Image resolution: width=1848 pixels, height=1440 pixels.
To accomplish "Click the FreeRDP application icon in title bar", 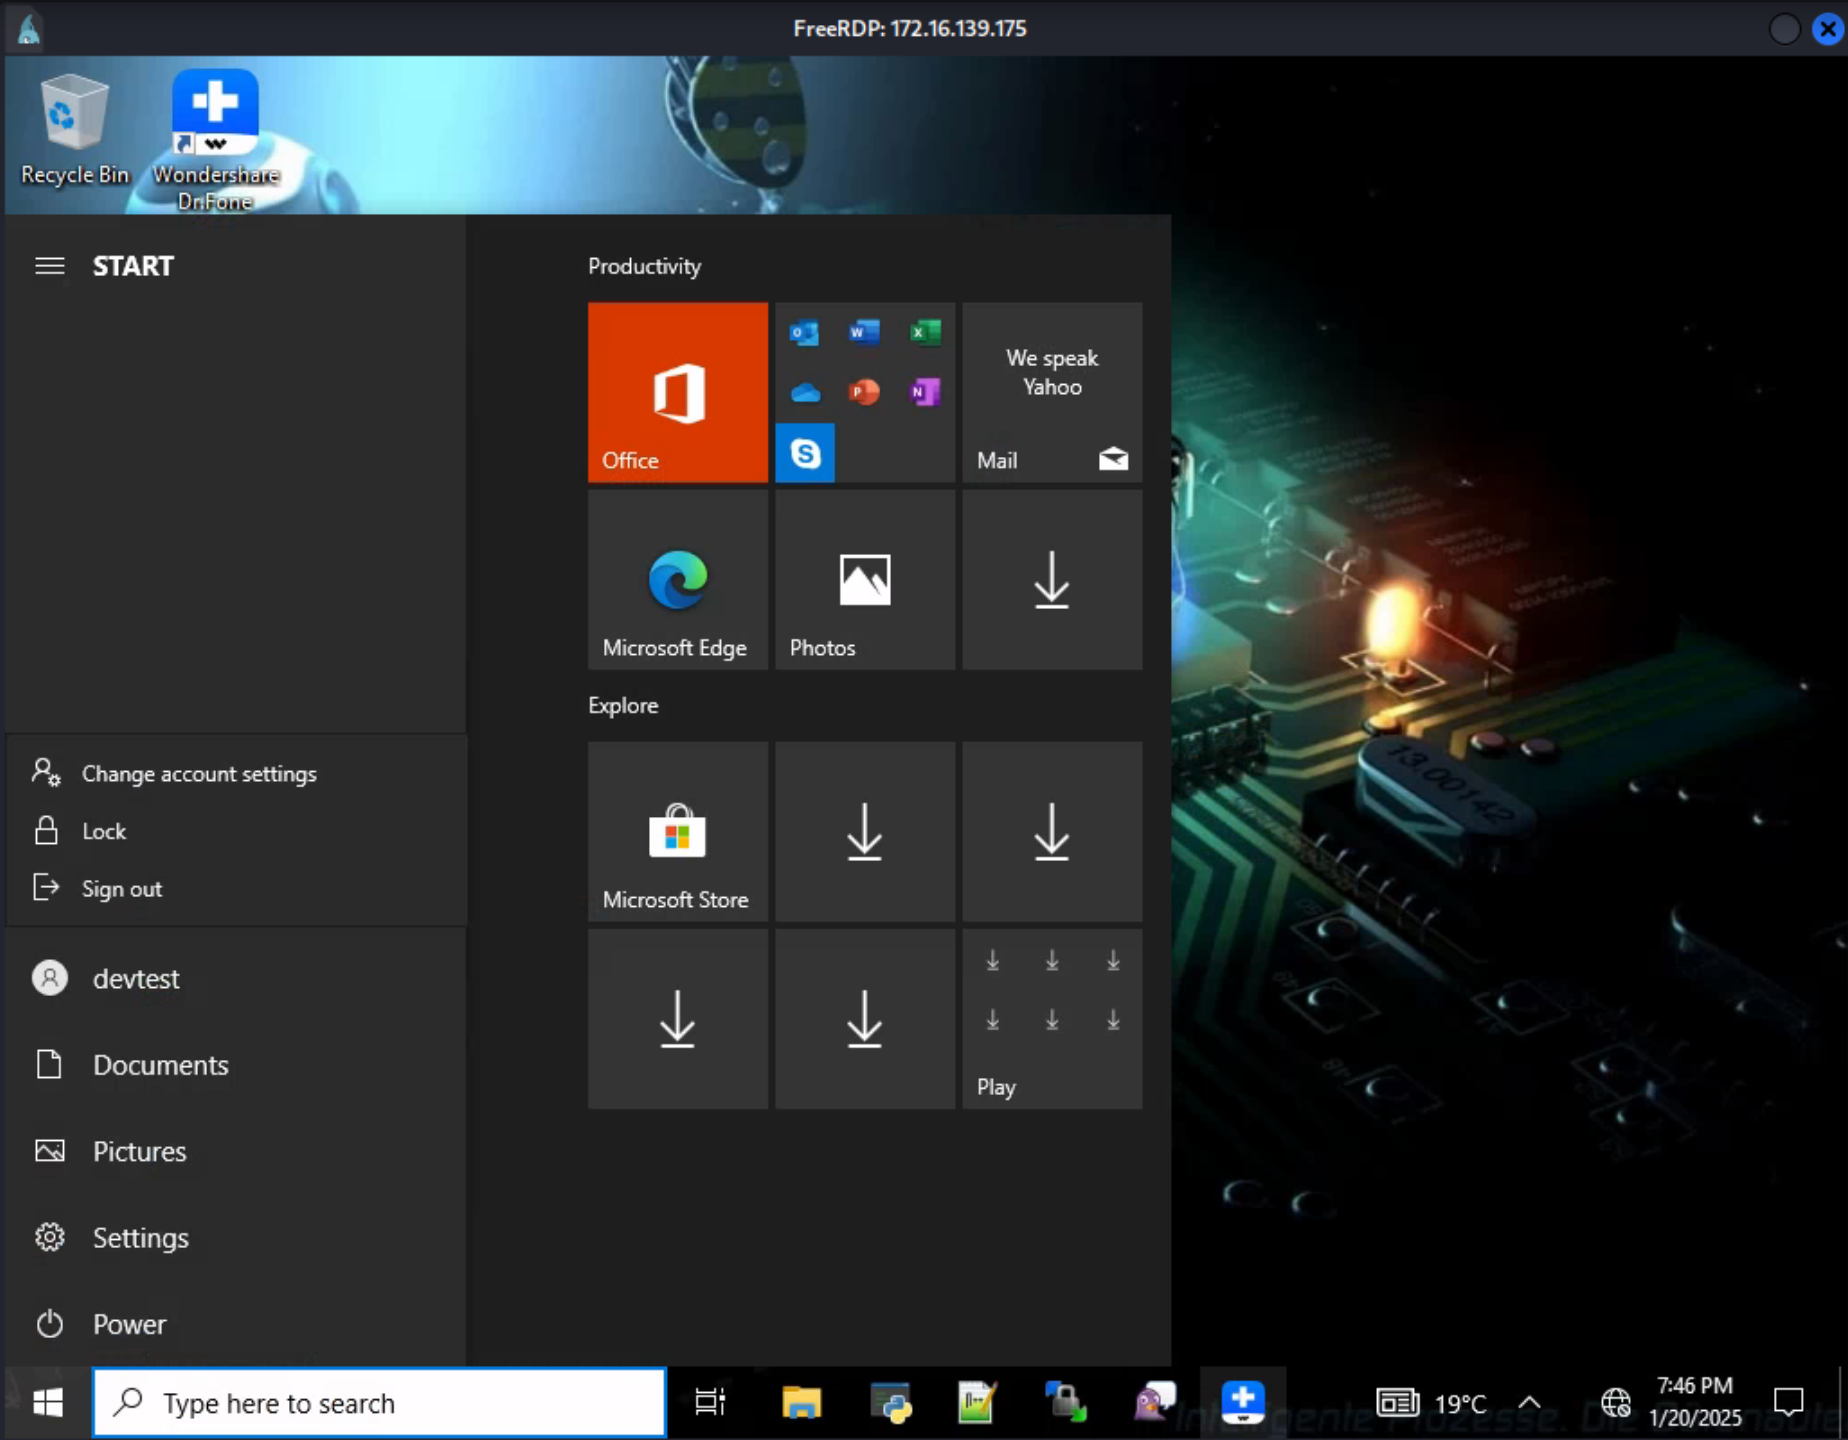I will 29,28.
